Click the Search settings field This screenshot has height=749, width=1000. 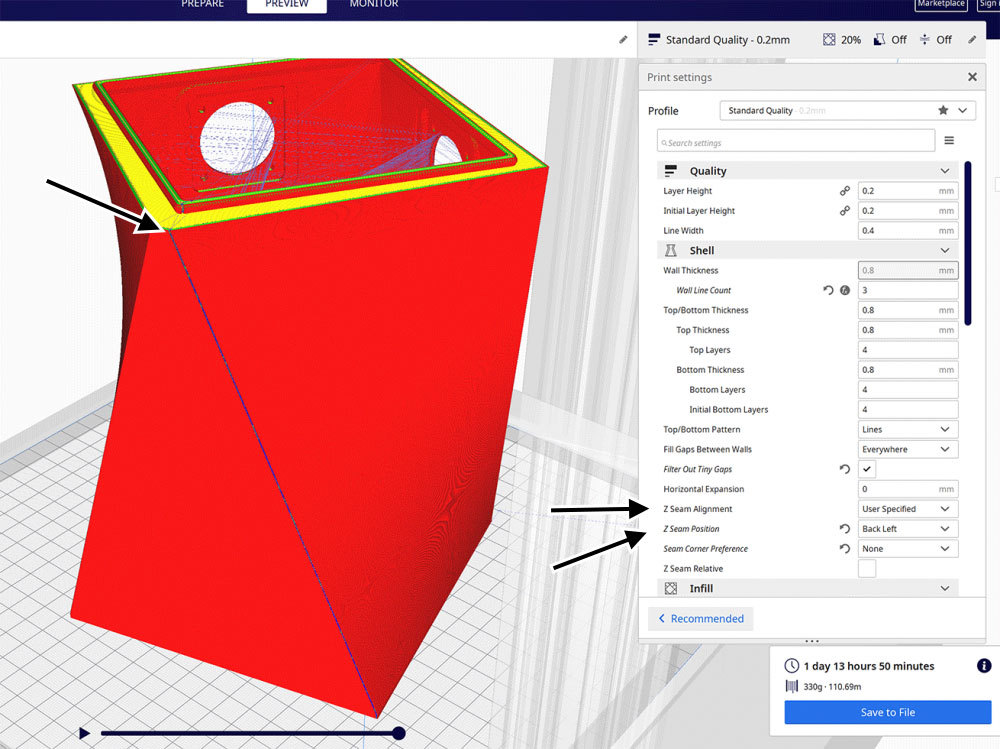(796, 140)
